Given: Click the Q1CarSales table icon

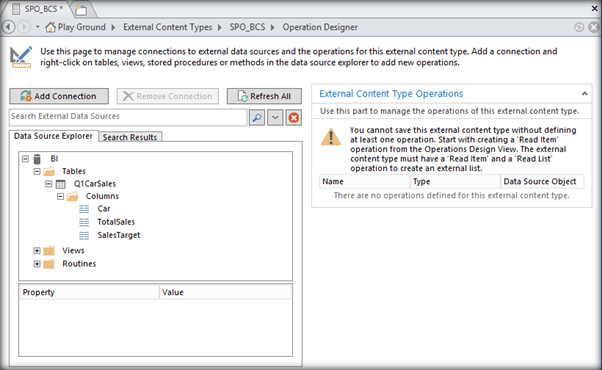Looking at the screenshot, I should (61, 184).
